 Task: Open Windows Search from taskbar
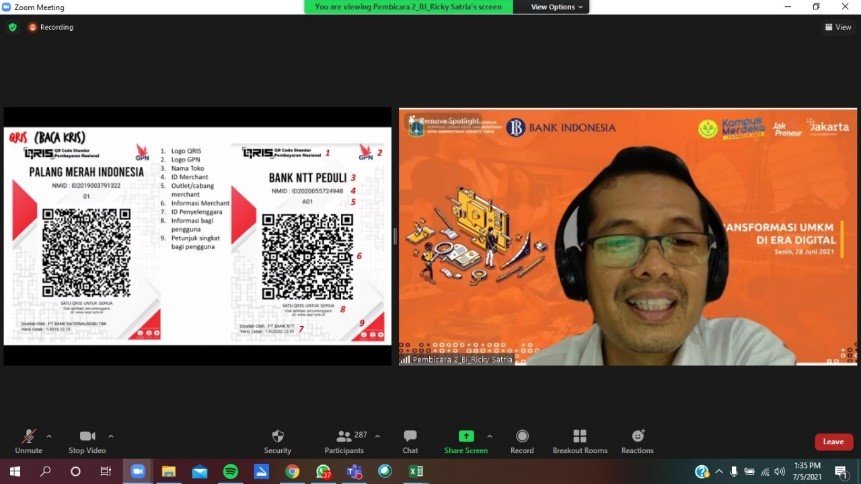pyautogui.click(x=46, y=471)
